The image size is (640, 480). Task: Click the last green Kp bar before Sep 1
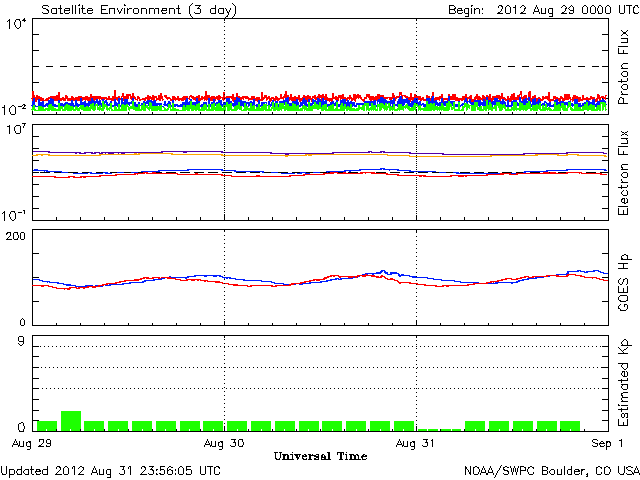(x=570, y=426)
